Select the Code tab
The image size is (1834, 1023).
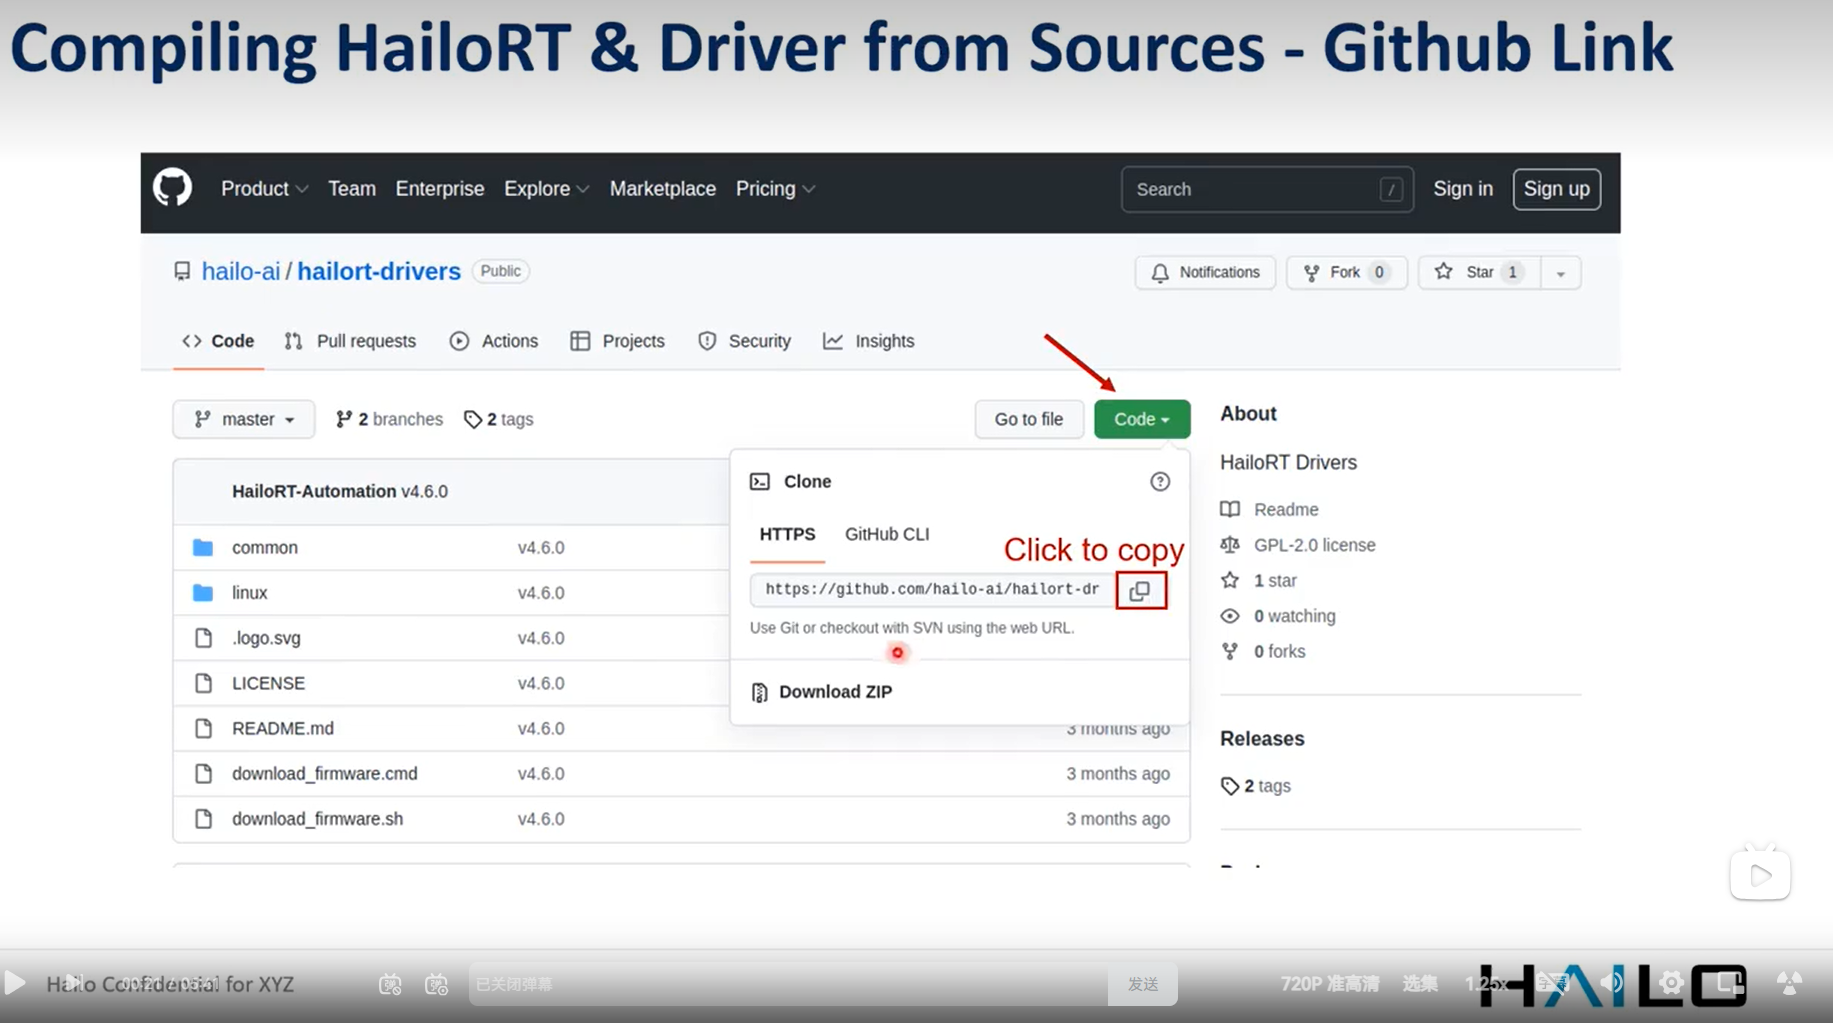pyautogui.click(x=218, y=341)
